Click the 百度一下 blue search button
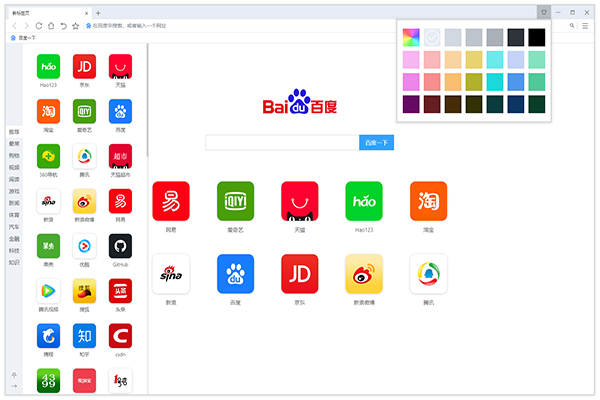This screenshot has width=600, height=400. [x=376, y=143]
